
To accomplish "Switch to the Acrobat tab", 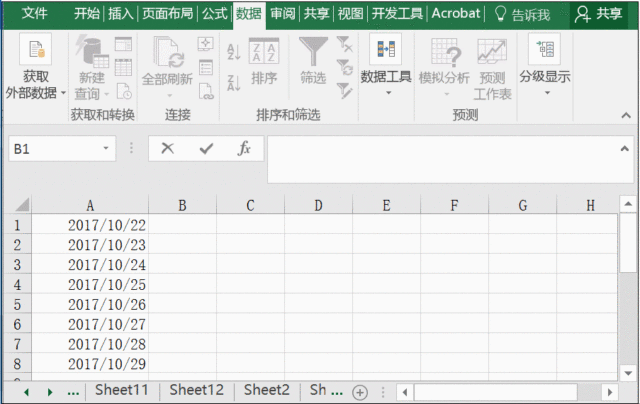I will (456, 14).
